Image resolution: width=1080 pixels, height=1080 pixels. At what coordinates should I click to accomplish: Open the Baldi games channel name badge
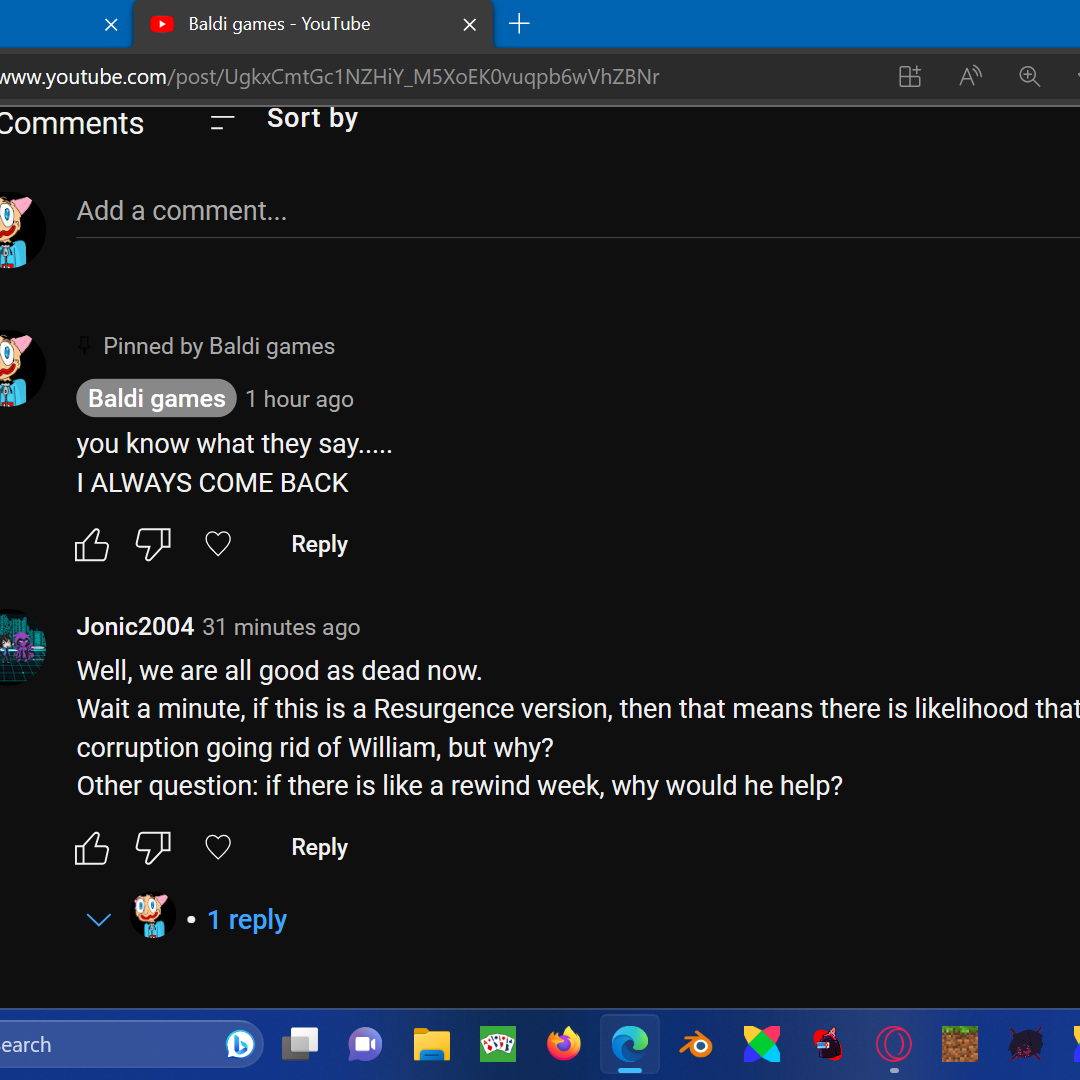pyautogui.click(x=156, y=398)
